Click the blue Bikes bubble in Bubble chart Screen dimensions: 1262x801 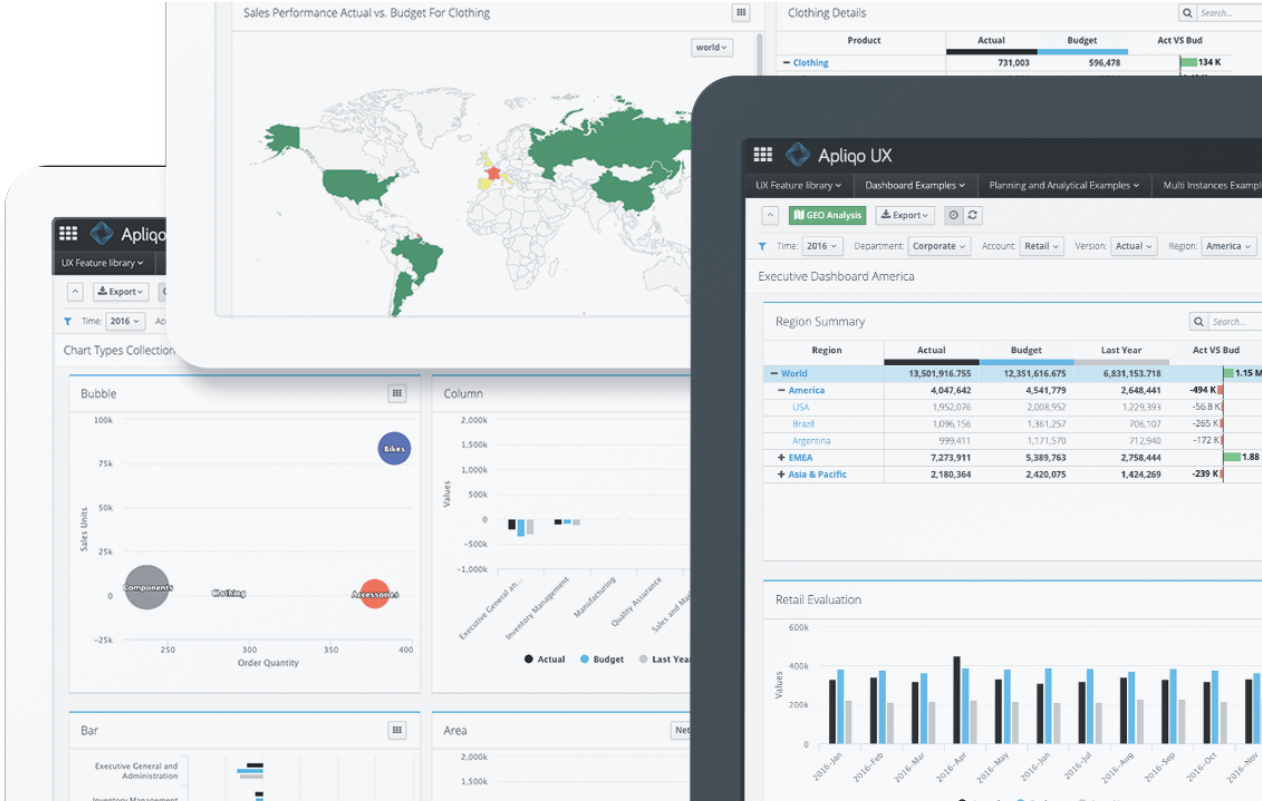point(394,449)
